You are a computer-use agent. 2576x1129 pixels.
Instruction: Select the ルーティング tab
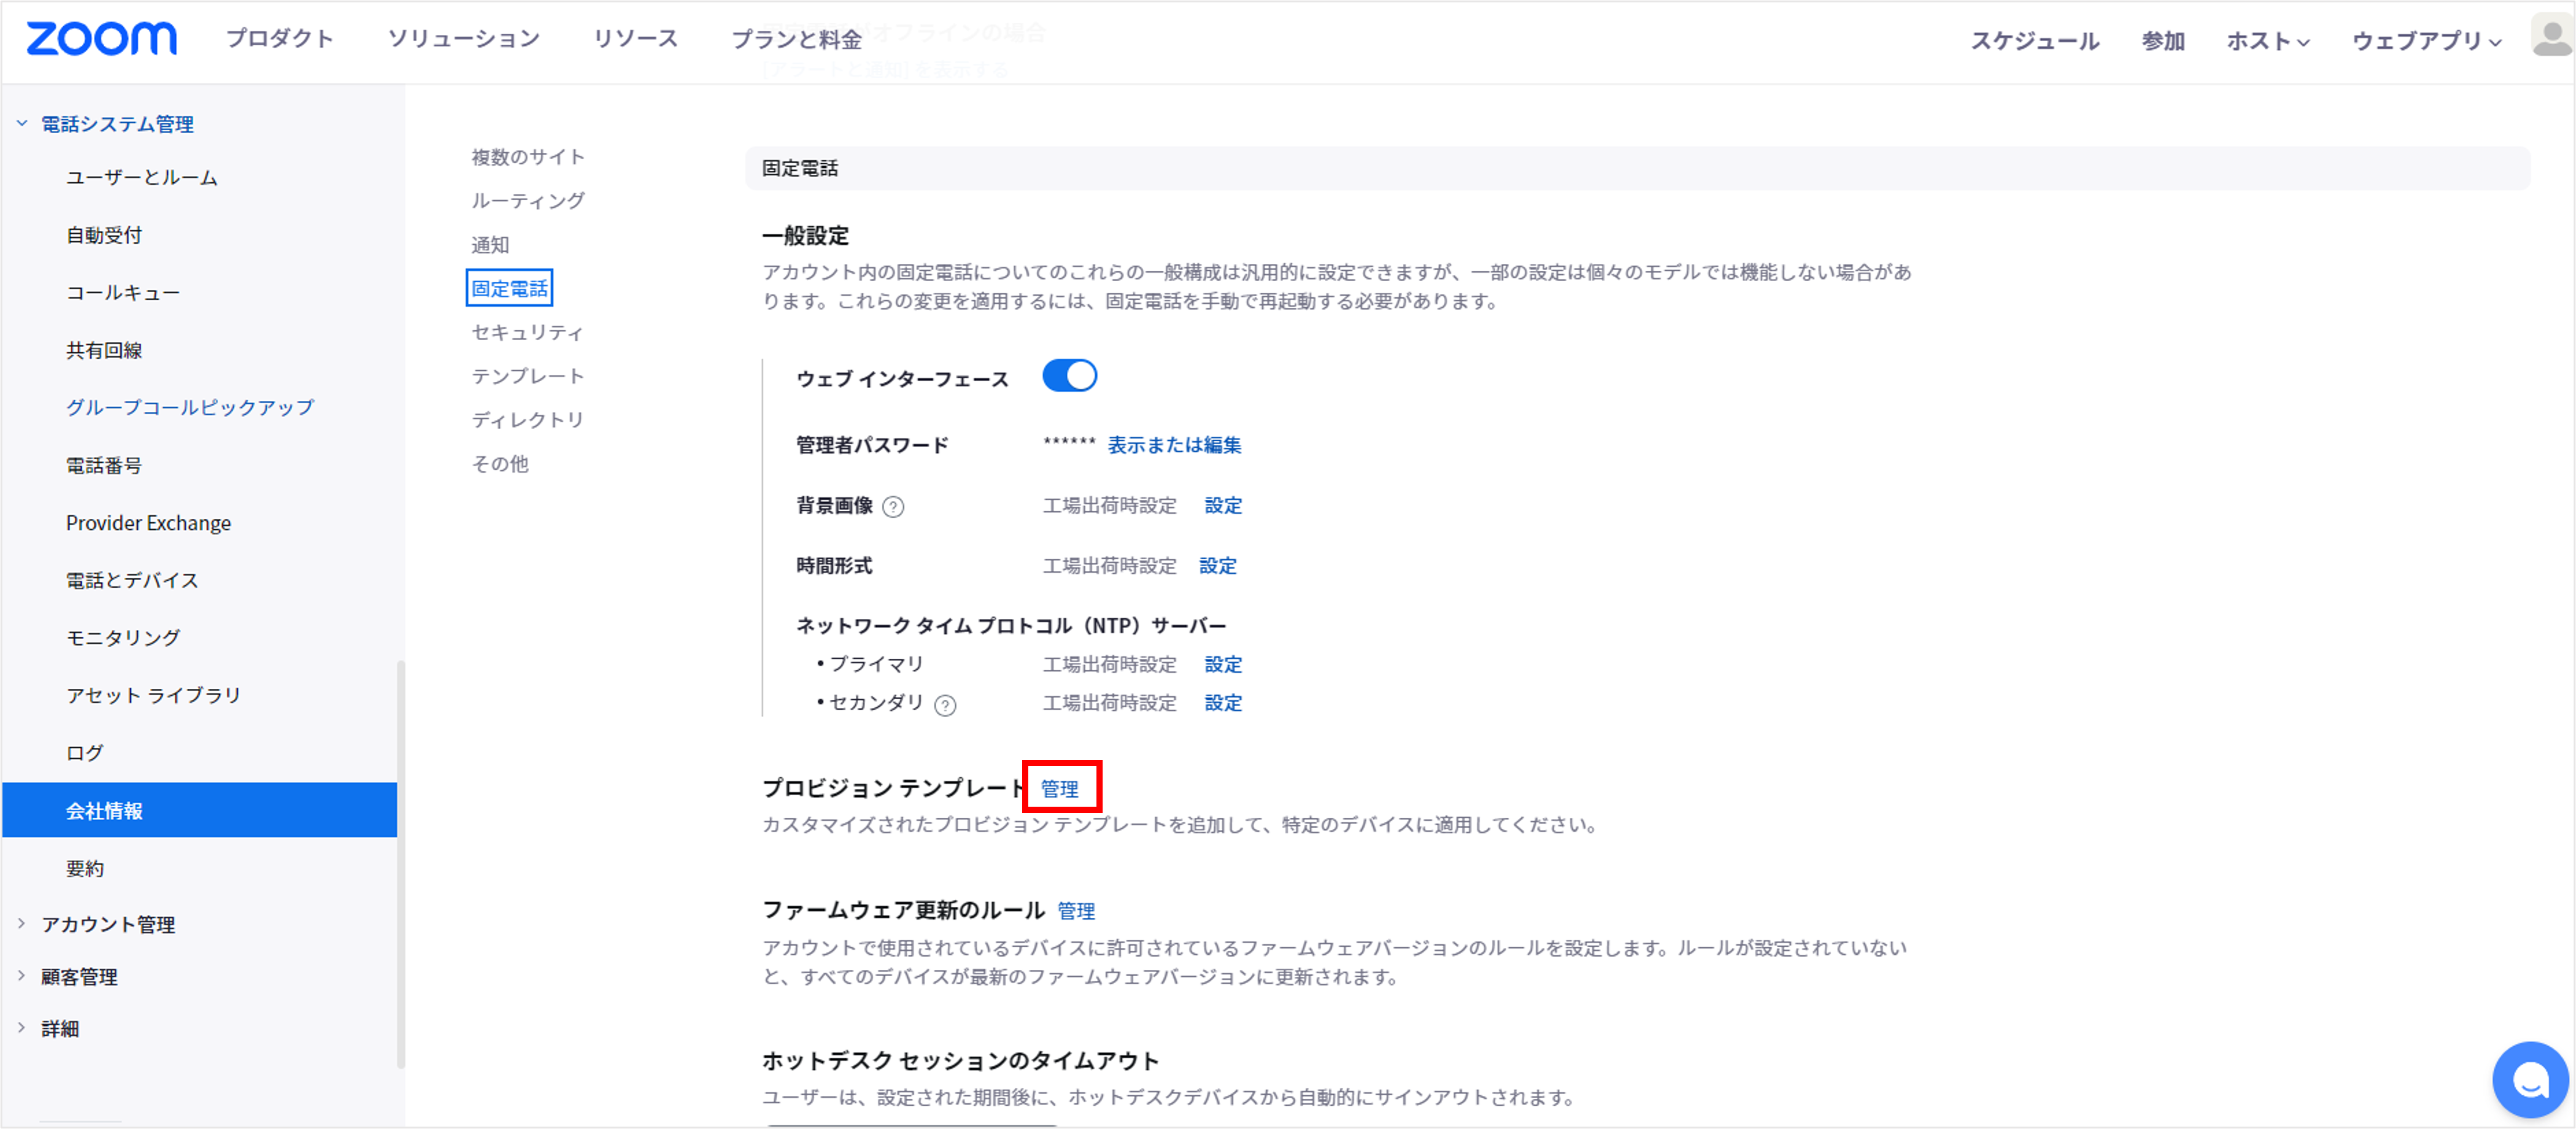pos(528,201)
